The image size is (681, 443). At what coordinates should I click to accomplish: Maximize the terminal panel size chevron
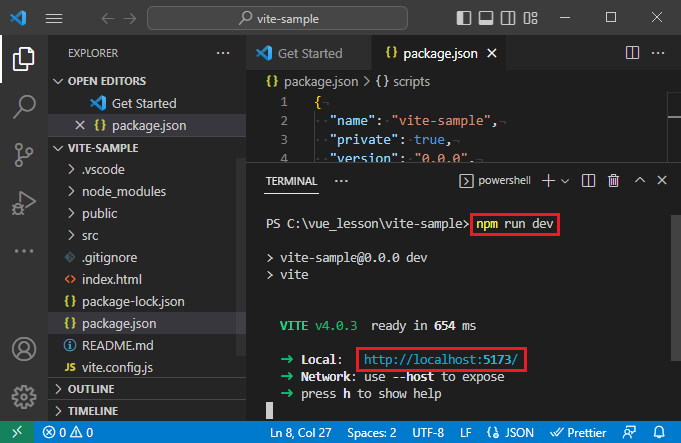coord(640,180)
